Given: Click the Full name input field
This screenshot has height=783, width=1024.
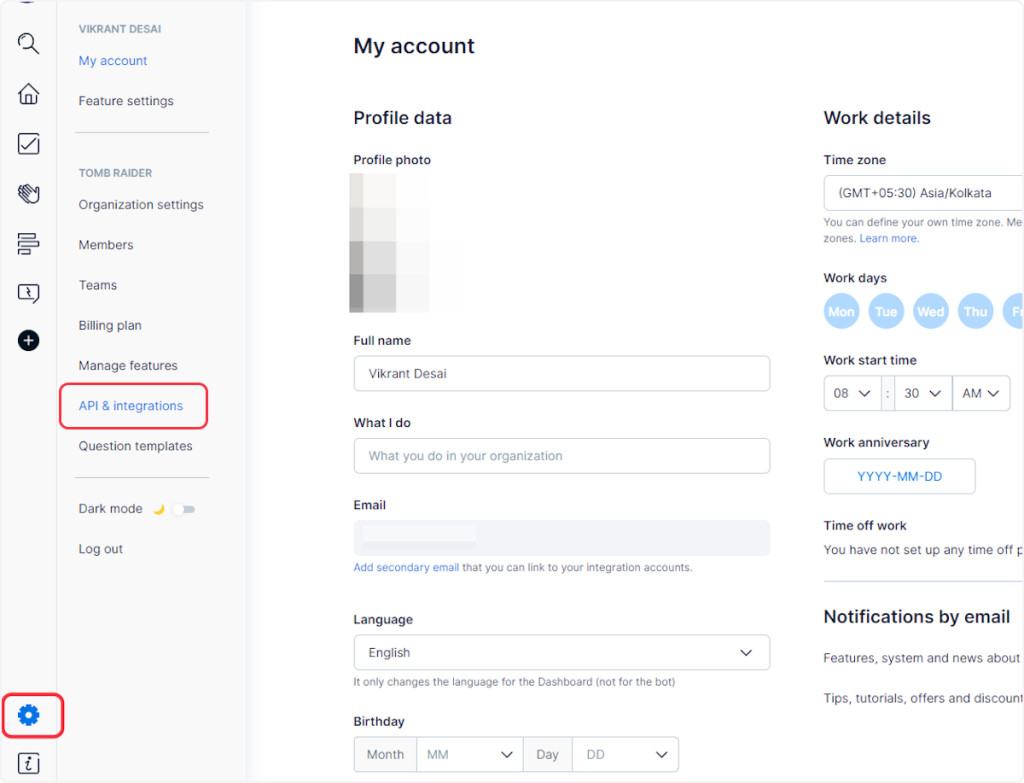Looking at the screenshot, I should pyautogui.click(x=561, y=373).
